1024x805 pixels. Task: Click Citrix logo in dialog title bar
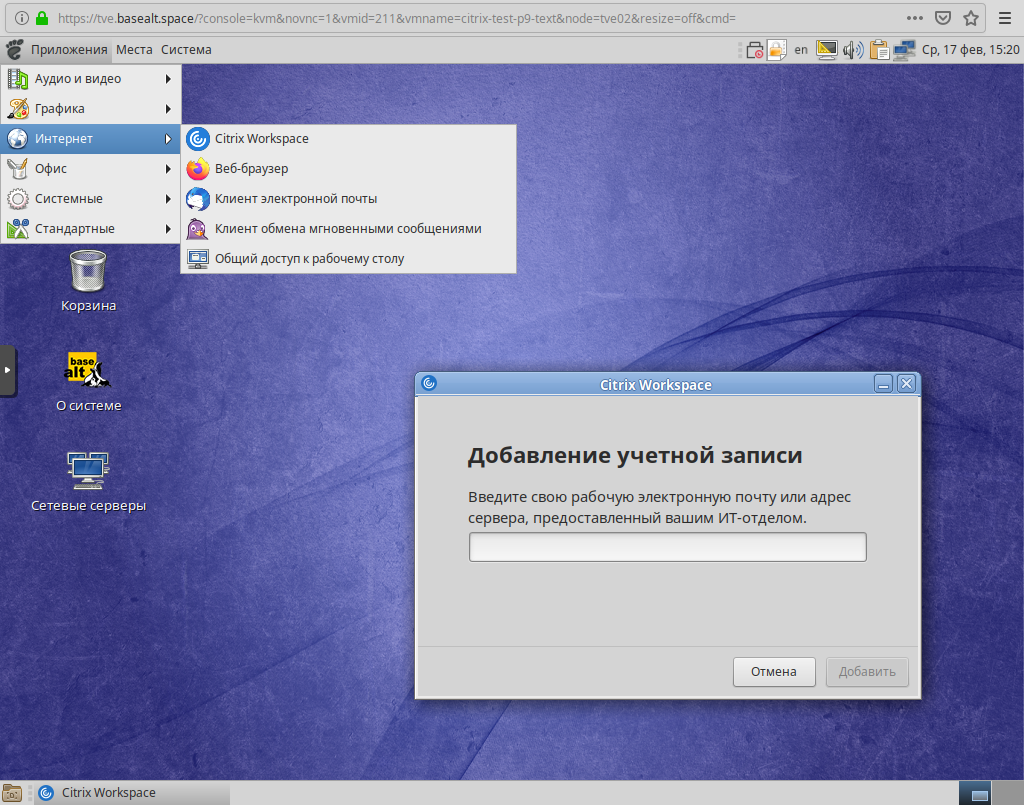pos(429,383)
